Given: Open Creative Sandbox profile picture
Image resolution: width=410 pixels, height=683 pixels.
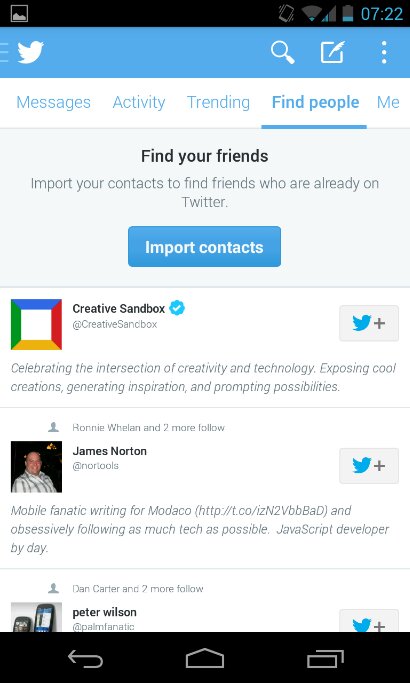Looking at the screenshot, I should click(36, 324).
